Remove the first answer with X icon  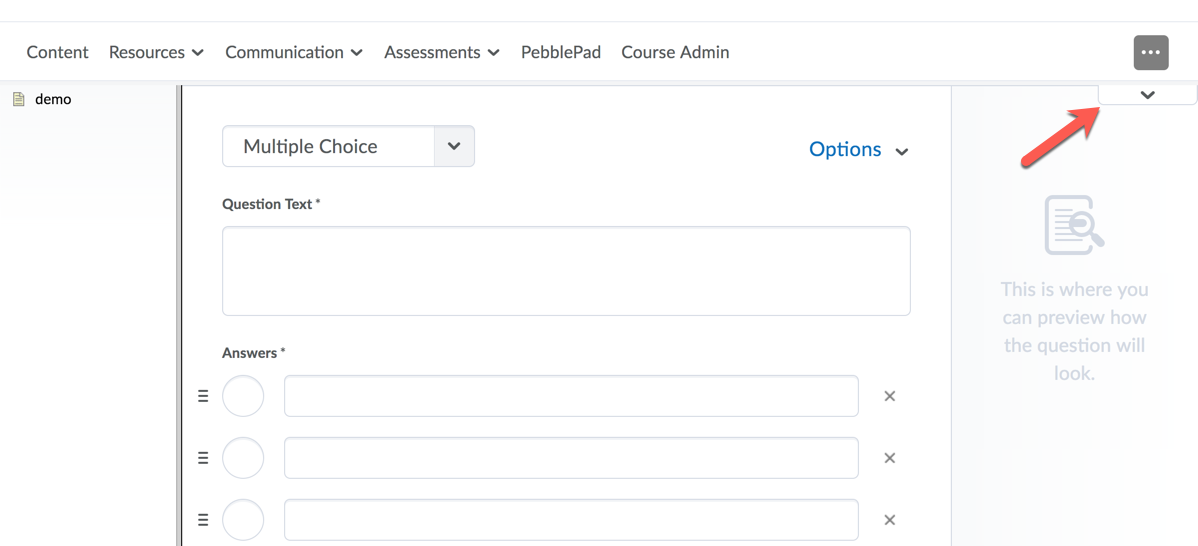889,396
